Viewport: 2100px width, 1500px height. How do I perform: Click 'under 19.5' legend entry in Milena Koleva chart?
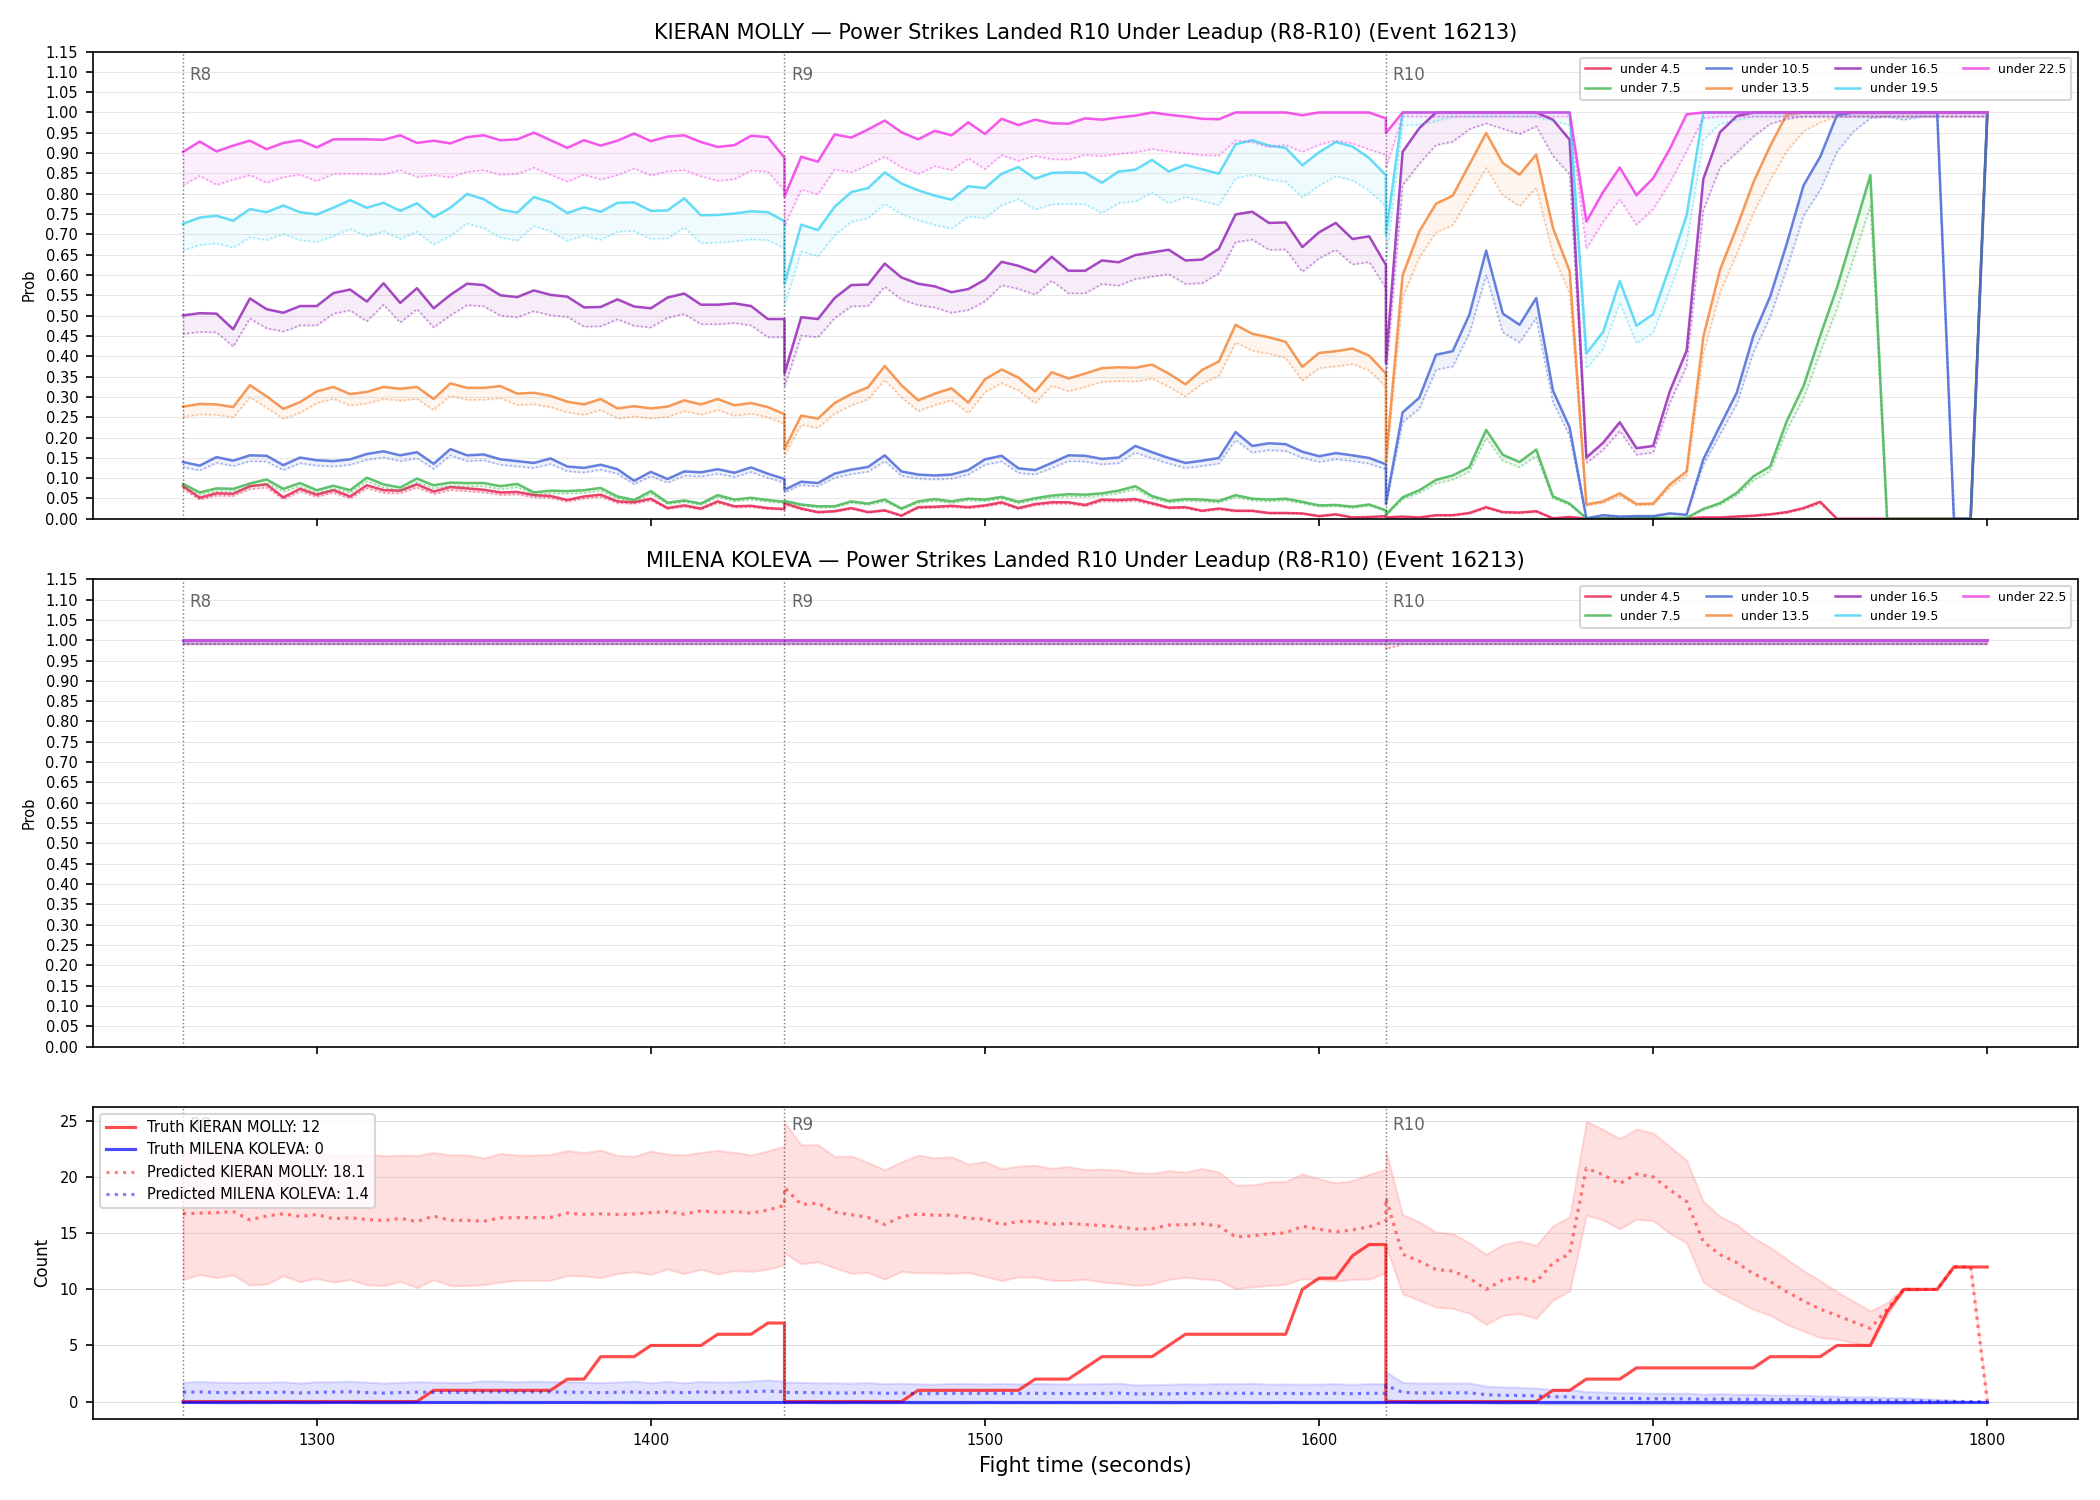click(1887, 616)
